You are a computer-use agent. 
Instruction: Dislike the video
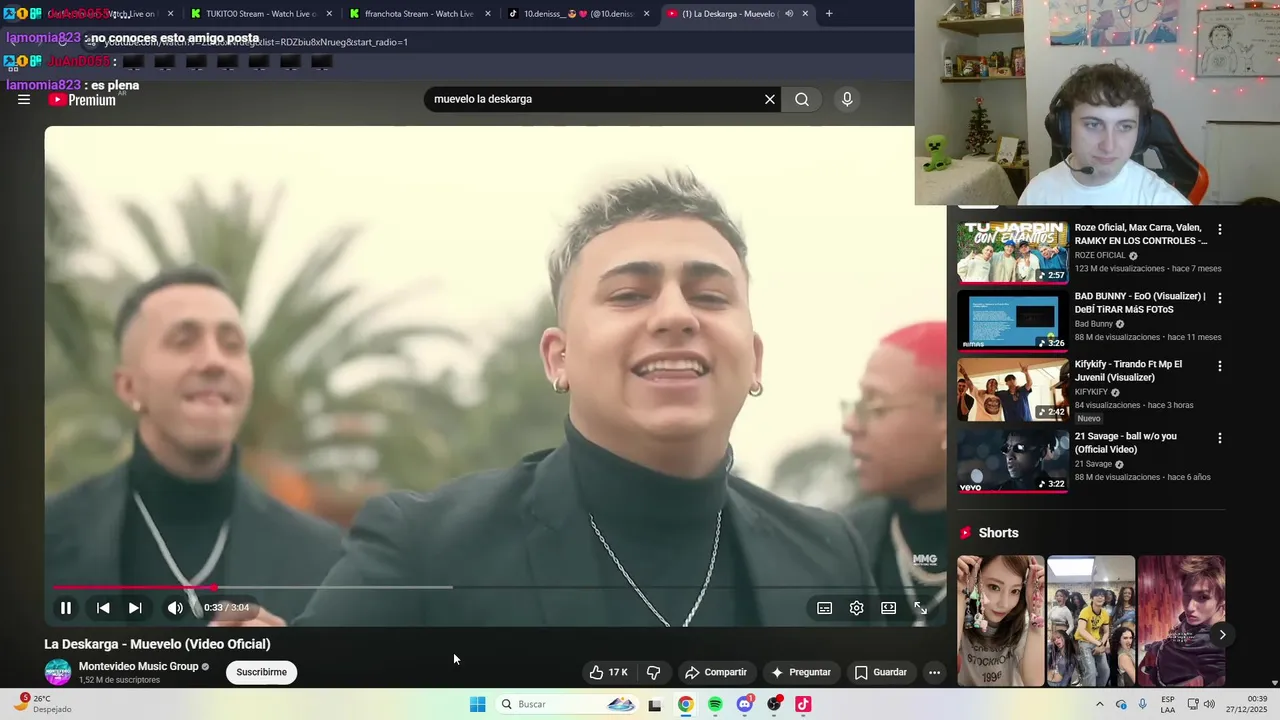click(654, 672)
